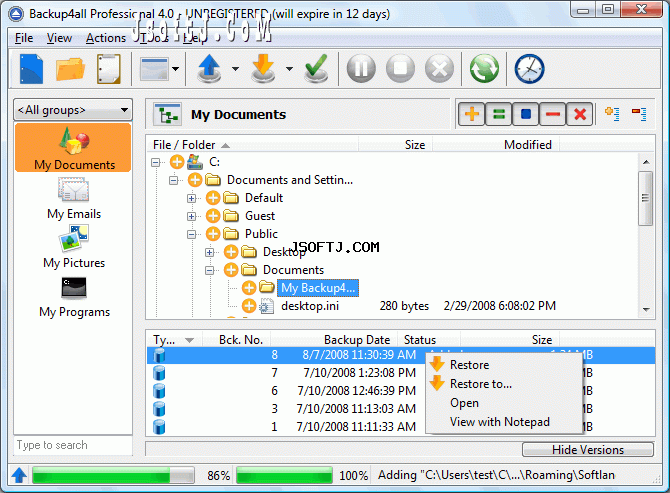Start backup with blue up arrow

pos(209,68)
